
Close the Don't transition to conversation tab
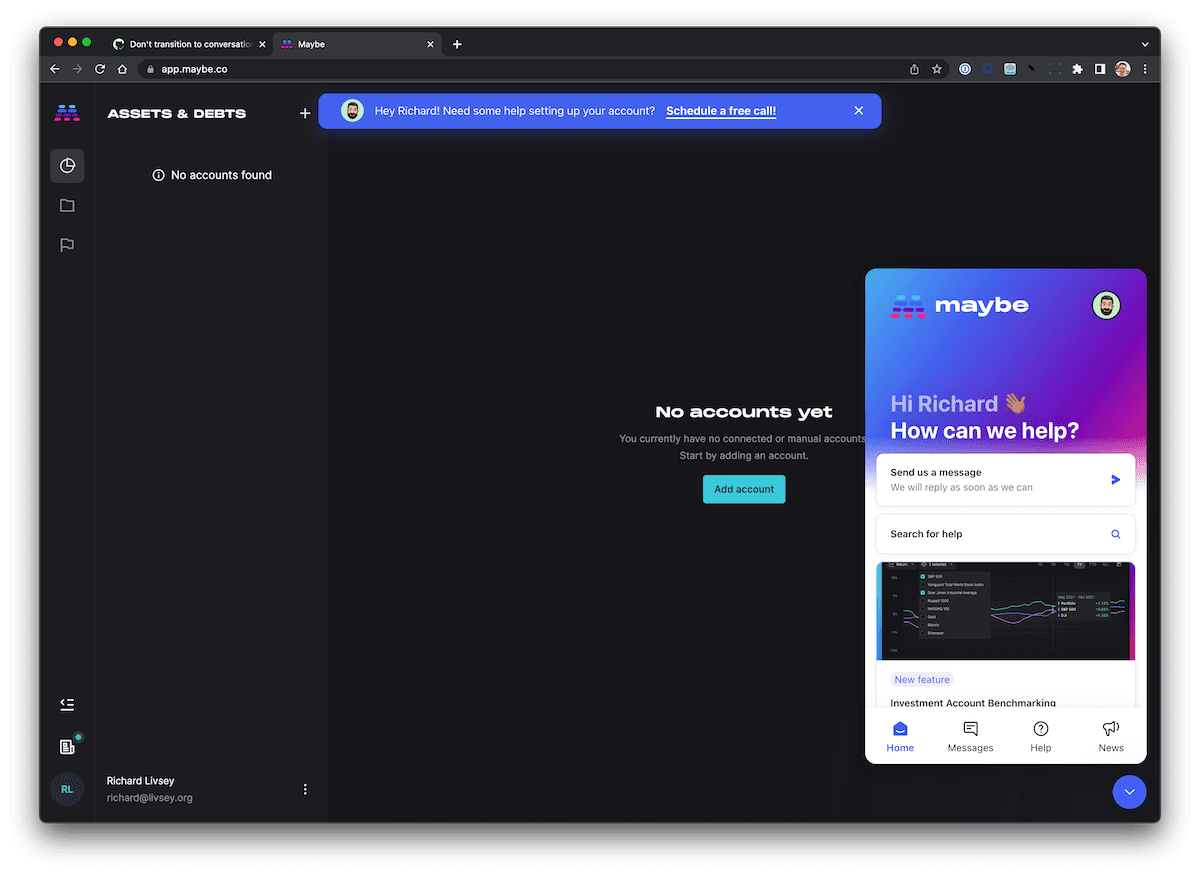click(262, 44)
